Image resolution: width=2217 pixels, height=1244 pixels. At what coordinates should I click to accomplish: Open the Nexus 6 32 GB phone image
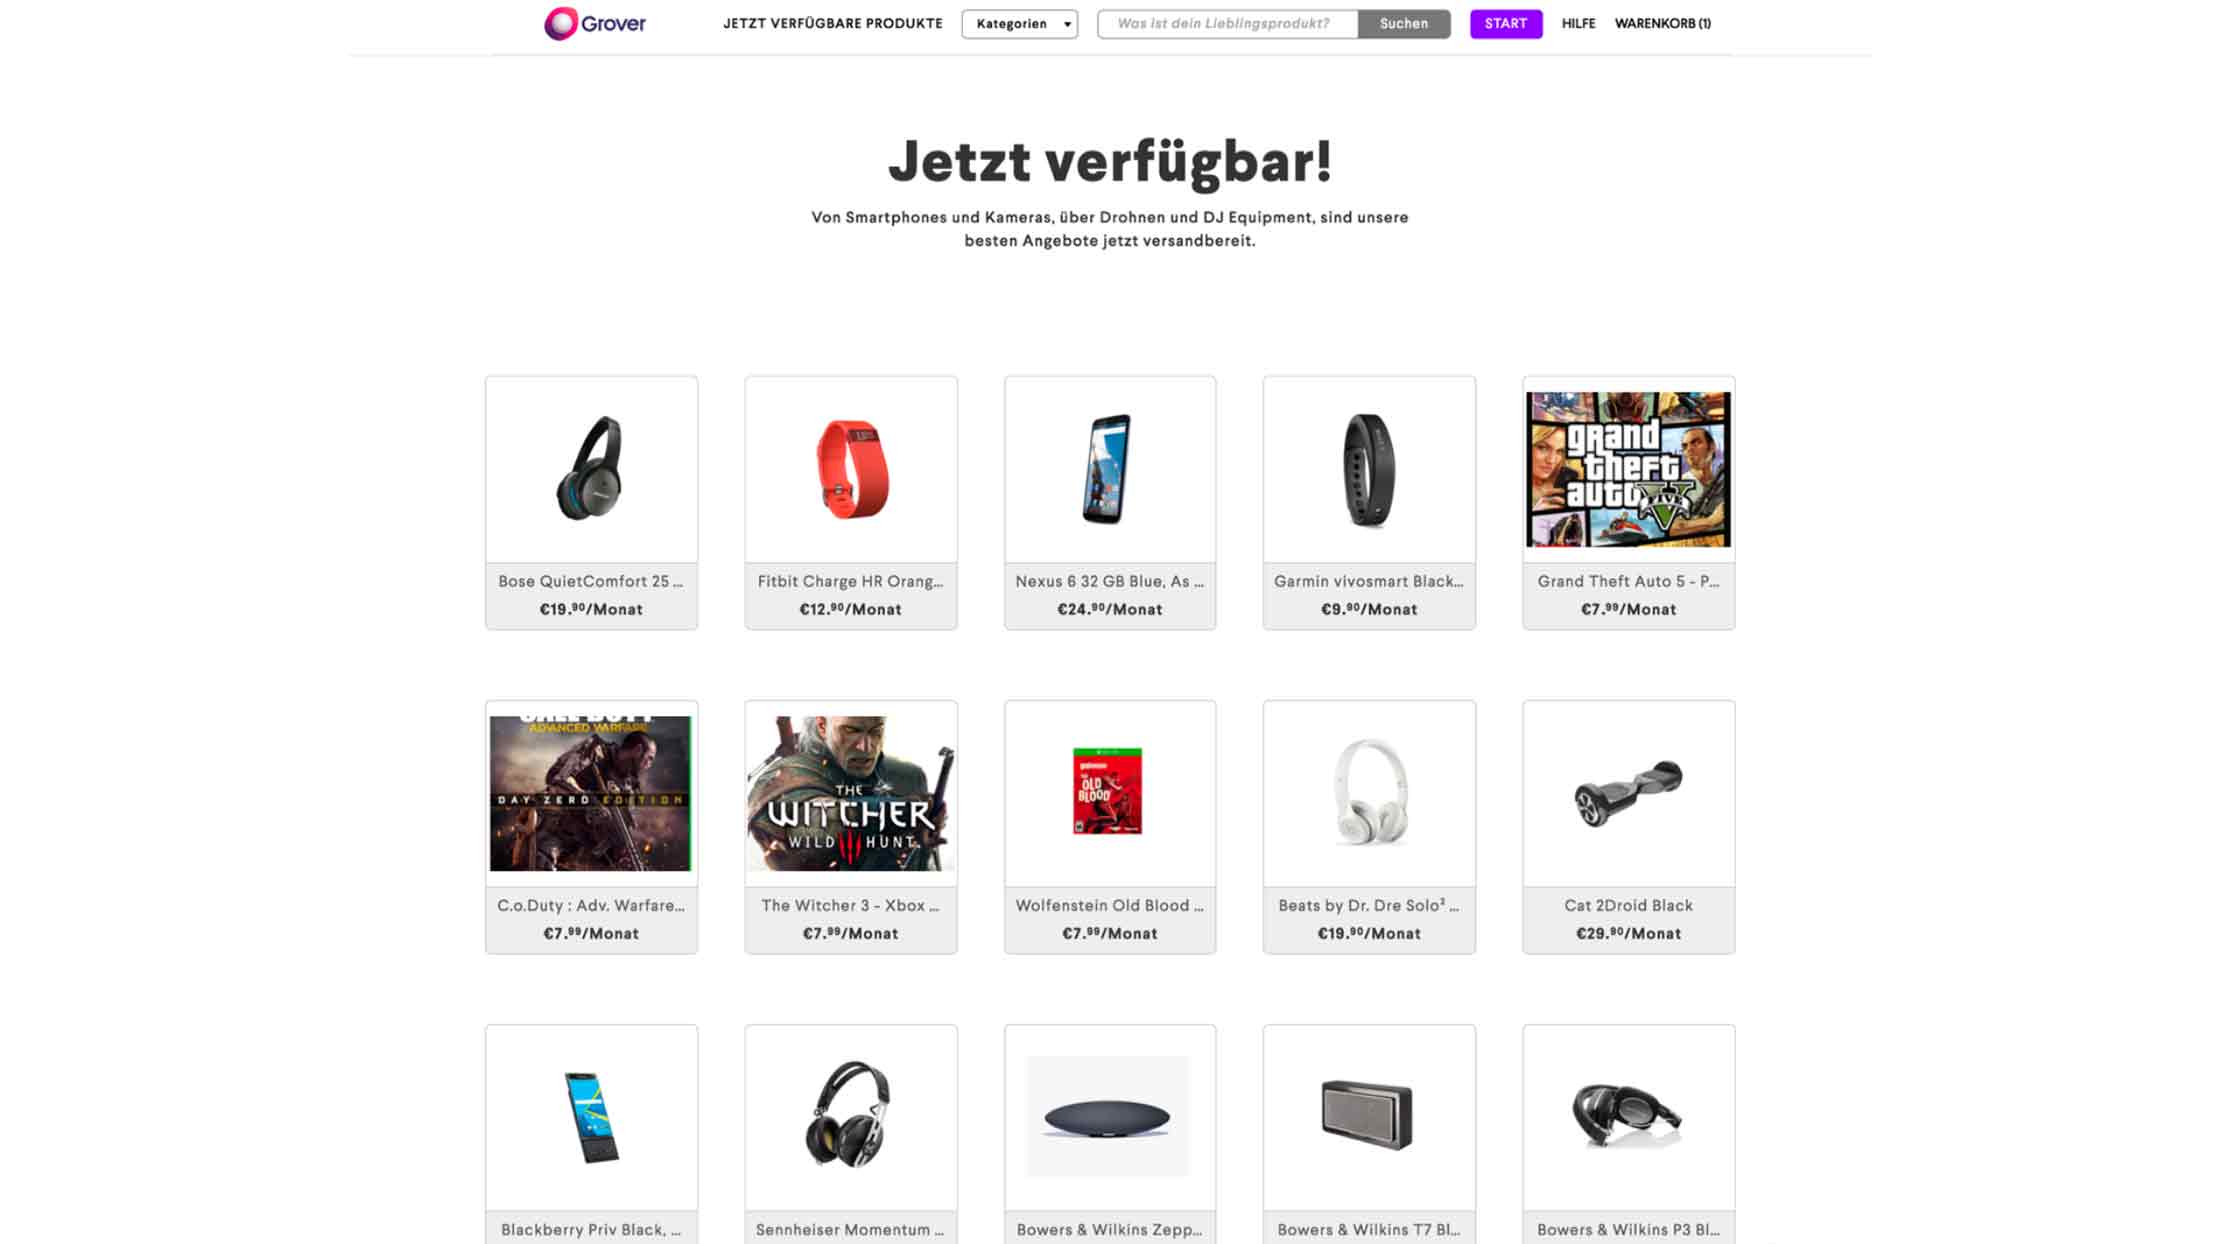1108,469
